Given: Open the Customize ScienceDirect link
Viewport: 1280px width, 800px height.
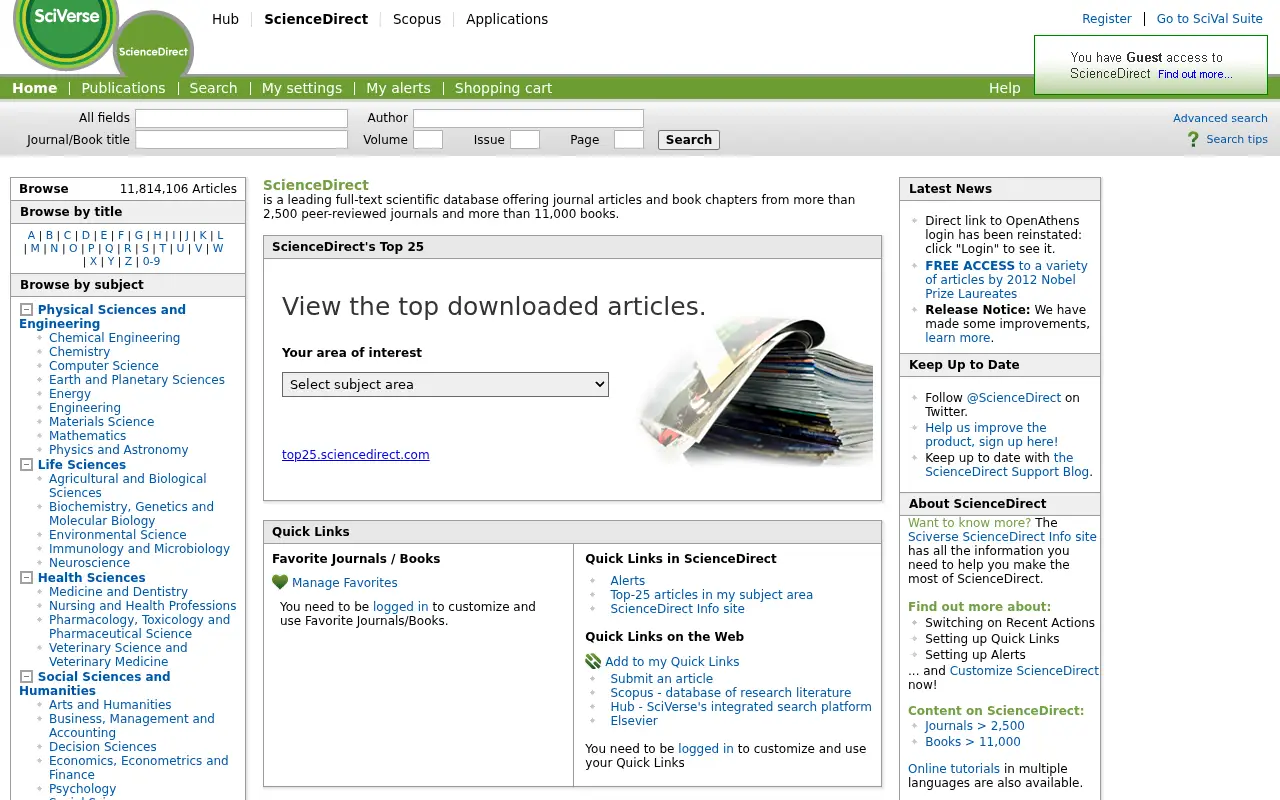Looking at the screenshot, I should click(1024, 671).
